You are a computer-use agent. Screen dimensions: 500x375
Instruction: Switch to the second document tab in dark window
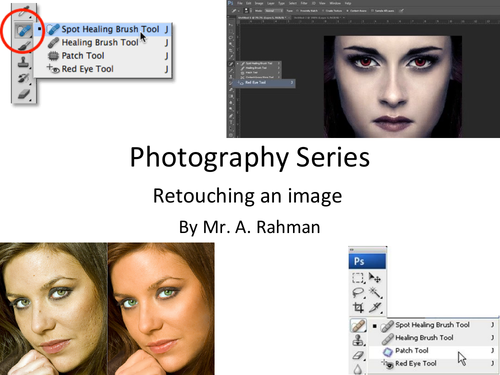click(319, 18)
